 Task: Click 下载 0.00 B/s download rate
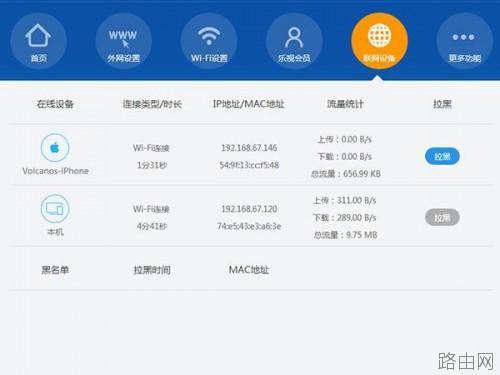pos(345,156)
